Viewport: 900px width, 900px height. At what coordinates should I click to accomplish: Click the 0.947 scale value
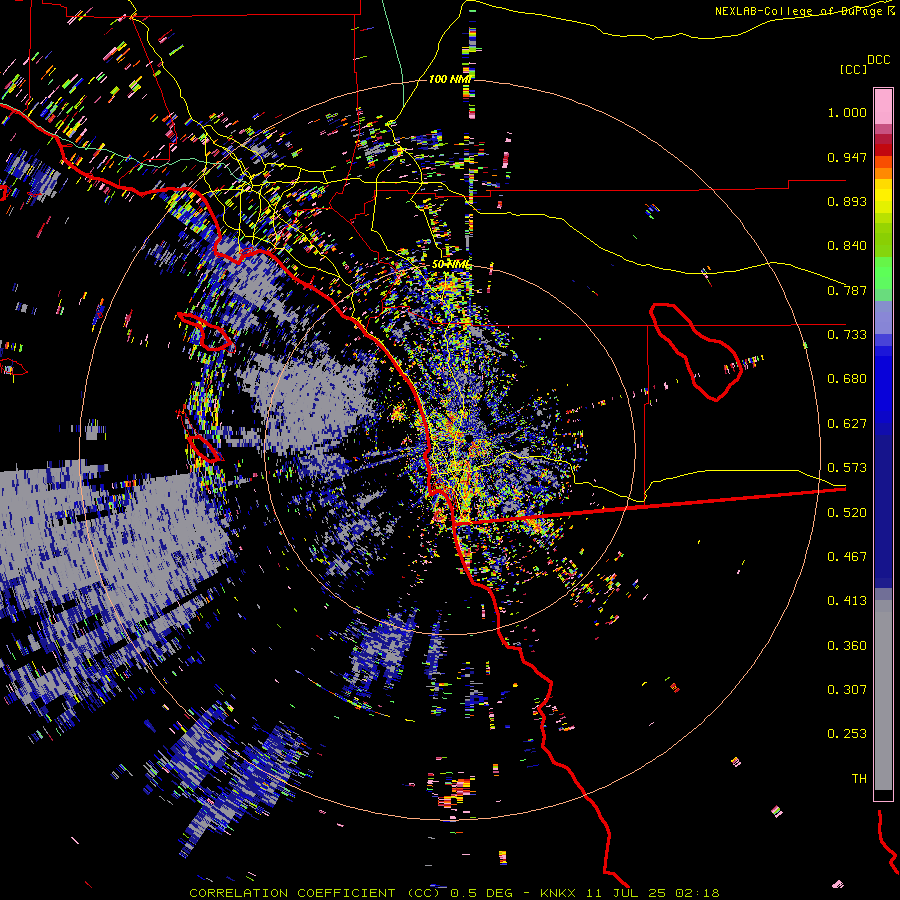coord(847,157)
